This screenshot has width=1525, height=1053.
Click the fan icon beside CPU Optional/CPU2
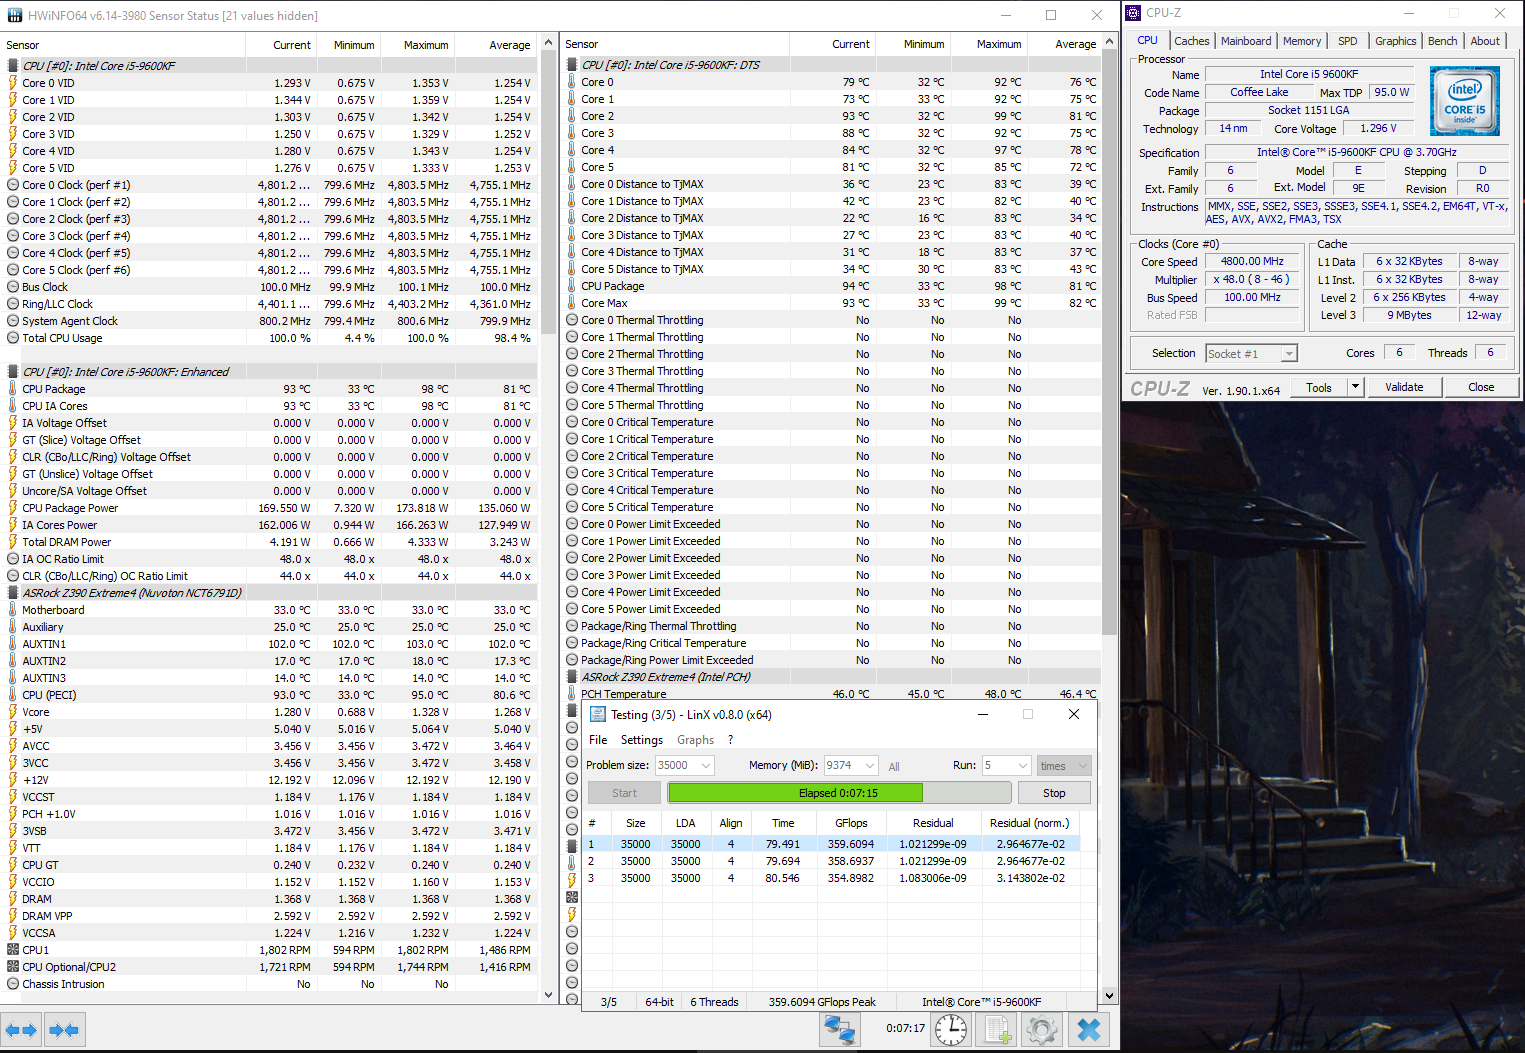tap(13, 967)
